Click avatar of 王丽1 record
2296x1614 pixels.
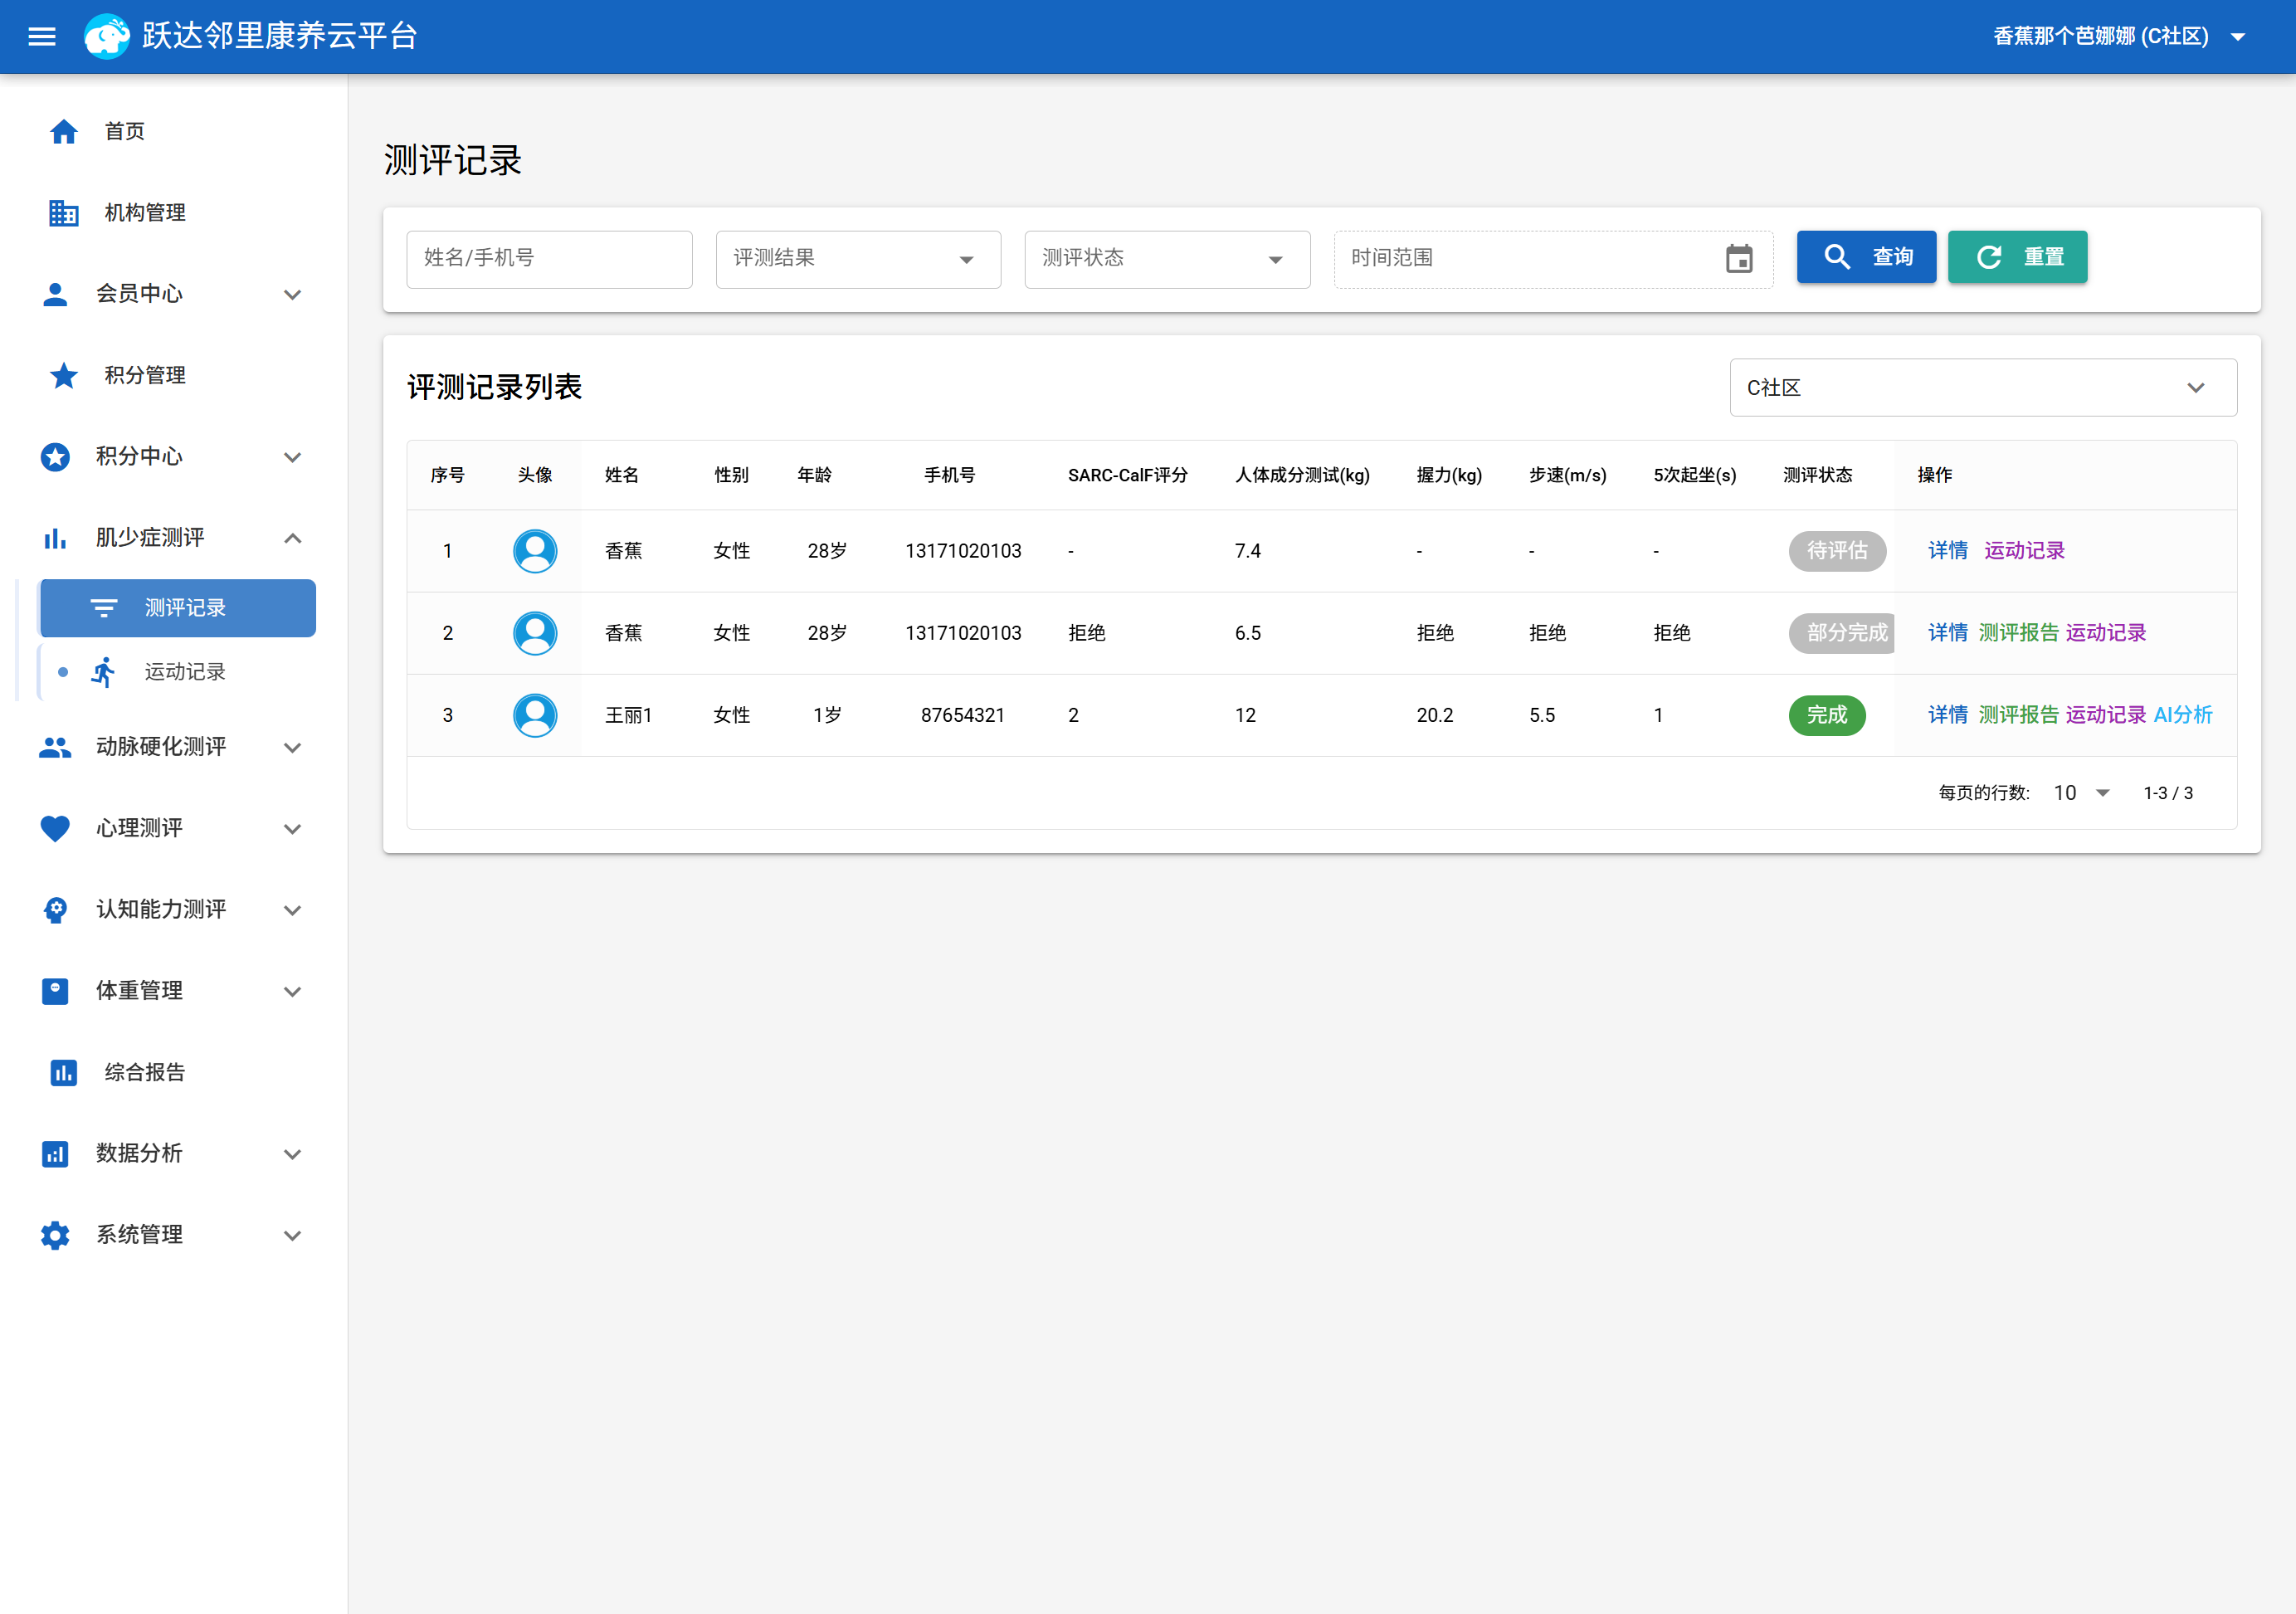pos(535,715)
